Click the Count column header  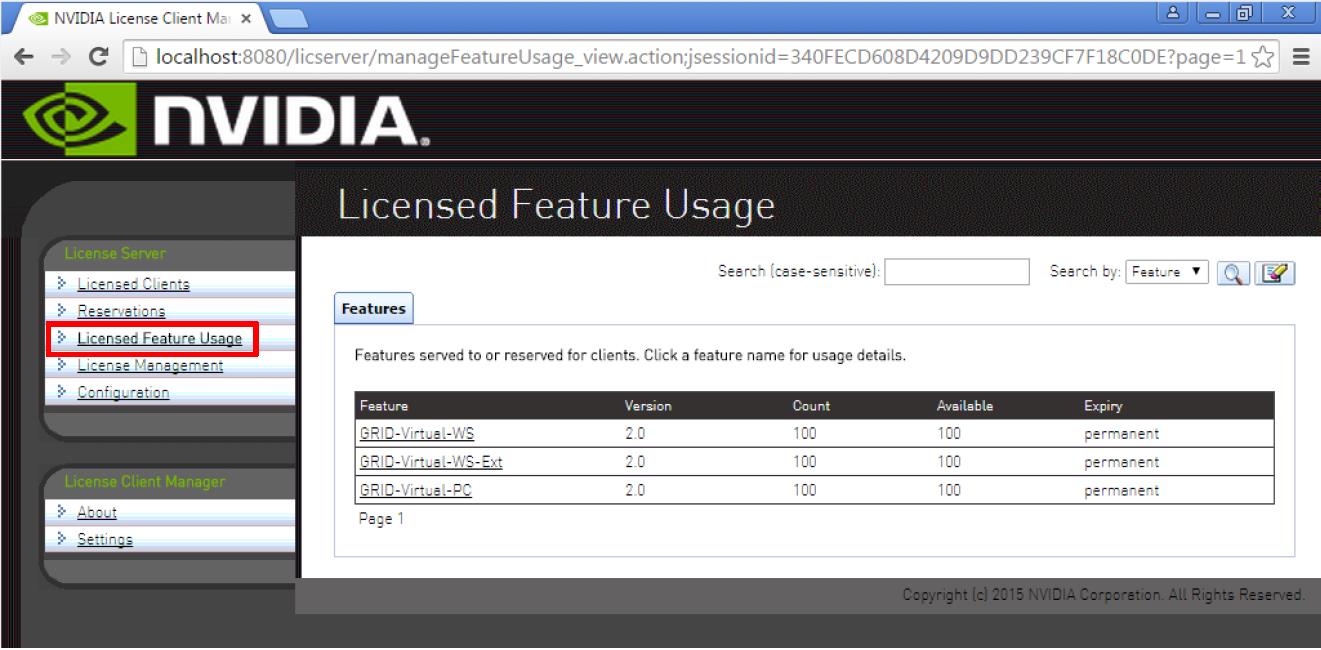(811, 406)
